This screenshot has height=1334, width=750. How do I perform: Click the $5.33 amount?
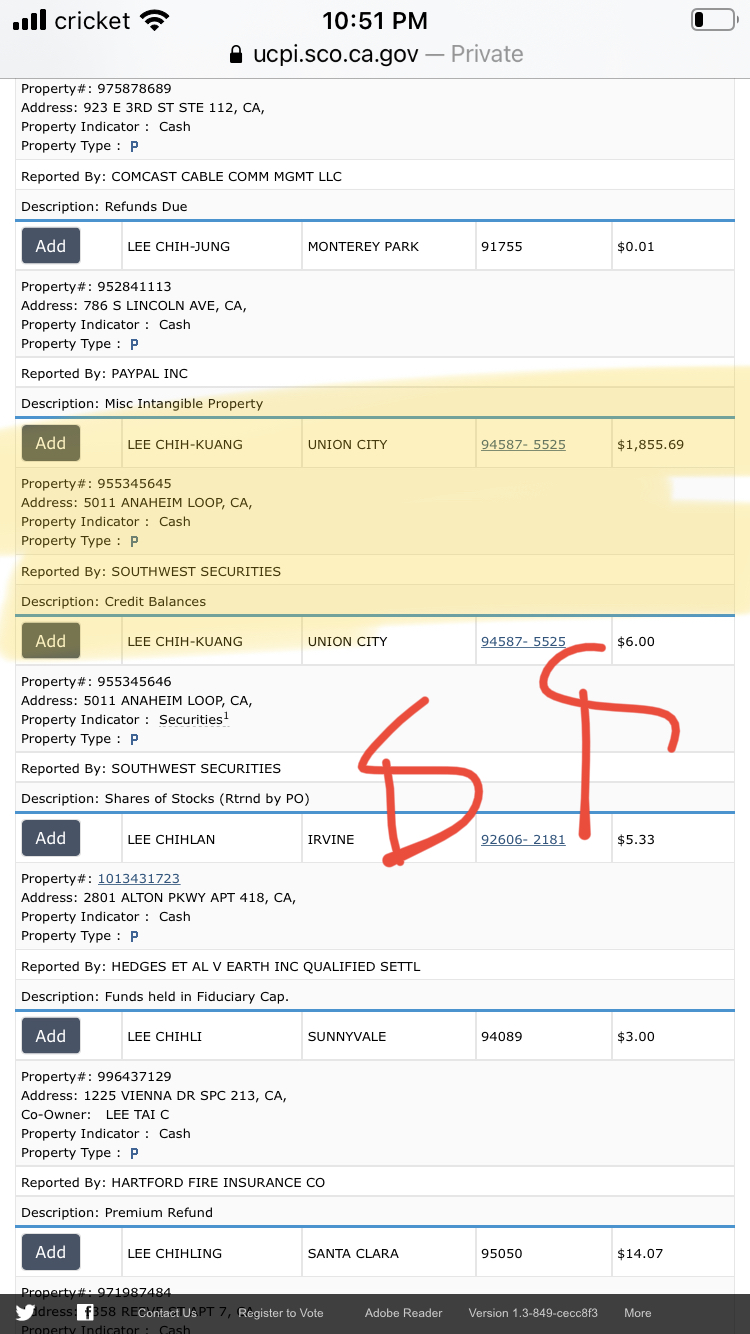pos(636,839)
